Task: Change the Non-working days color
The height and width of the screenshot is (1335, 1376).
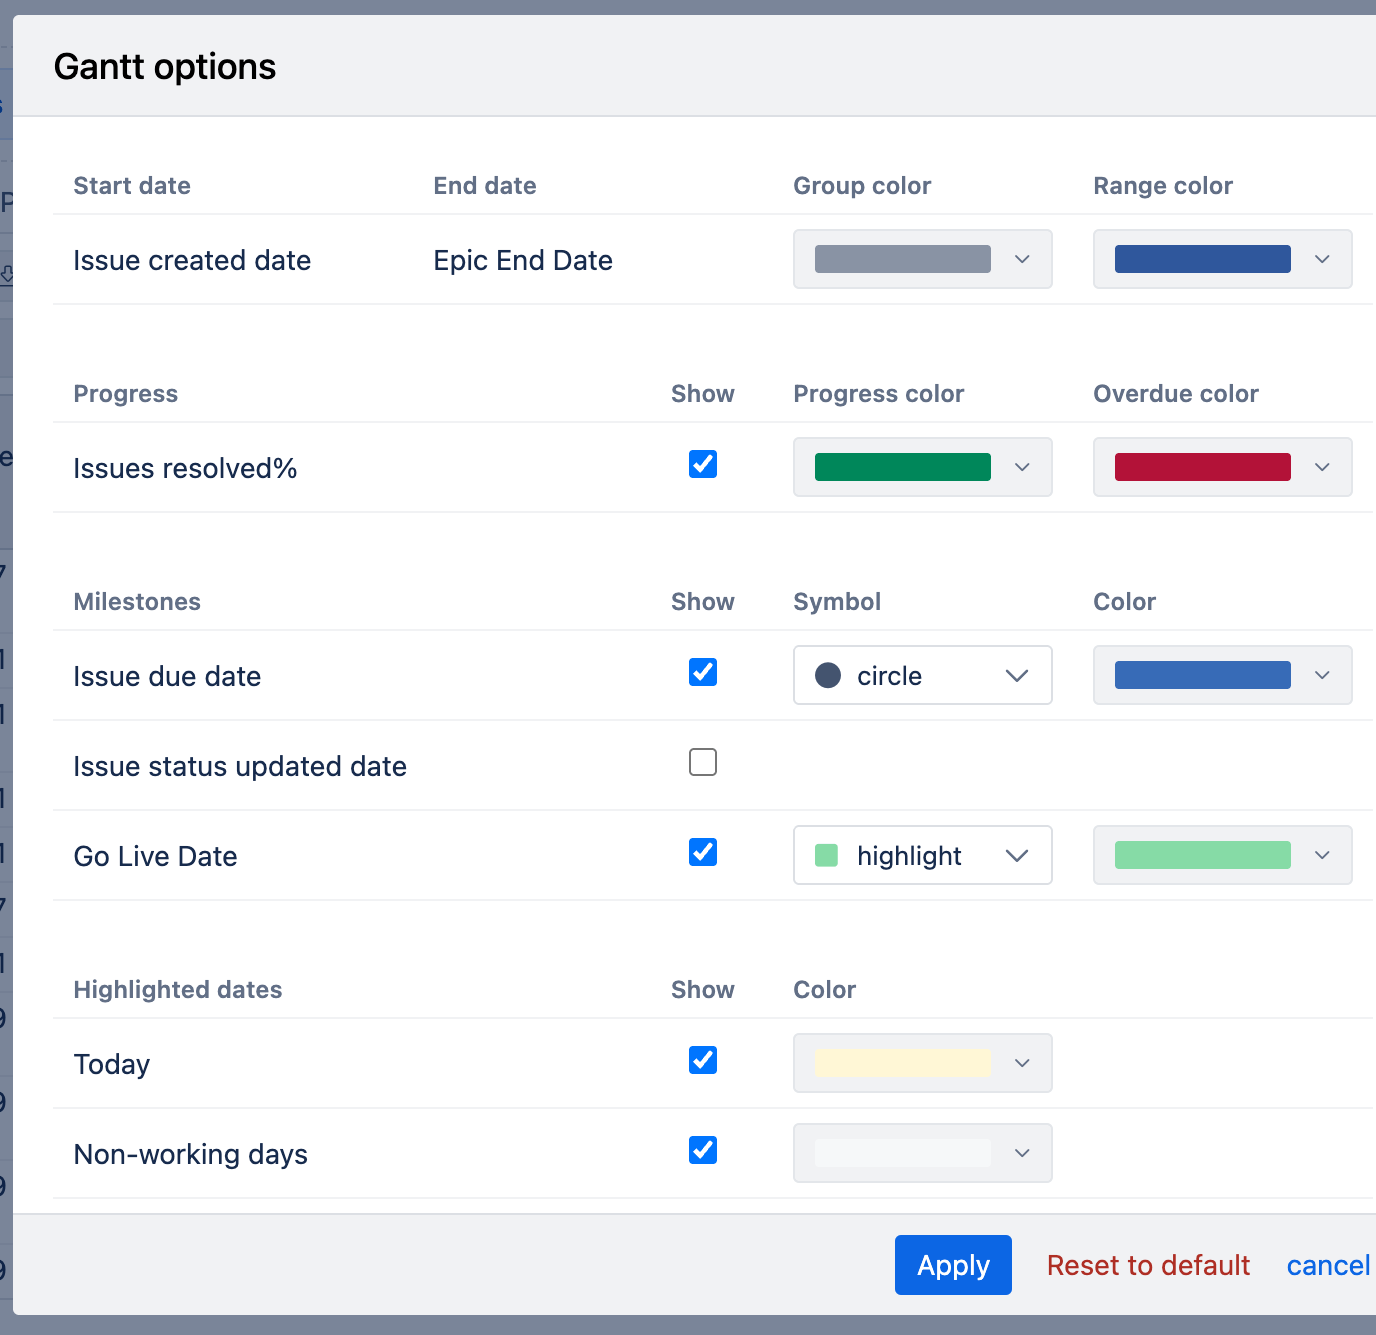Action: 922,1153
